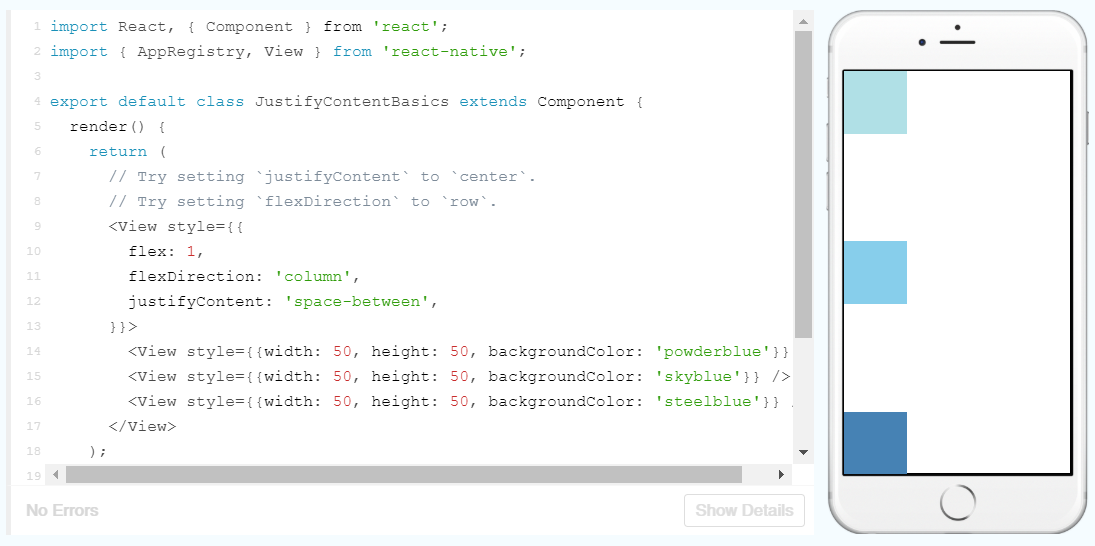Click the Show Details button

[744, 510]
